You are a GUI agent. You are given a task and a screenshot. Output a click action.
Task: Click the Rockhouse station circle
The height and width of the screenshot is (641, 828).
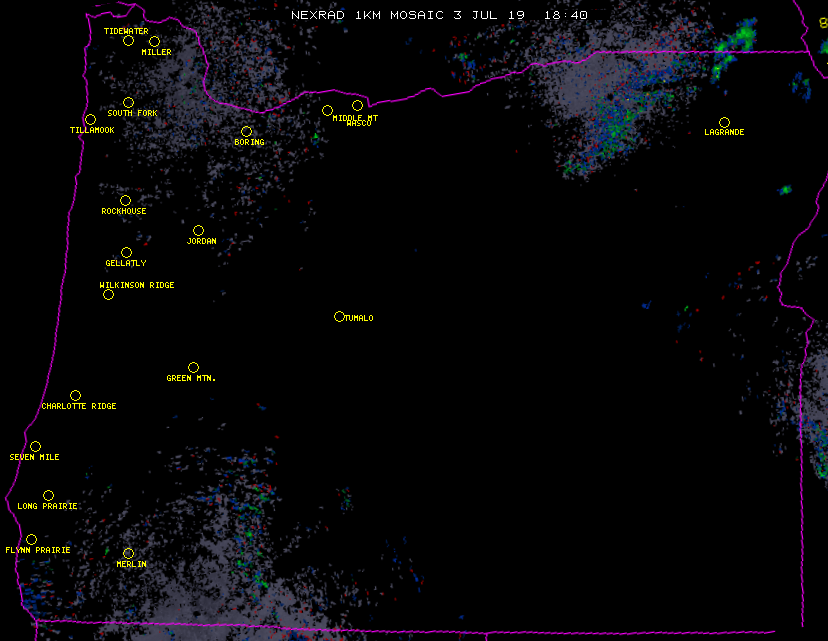click(125, 200)
